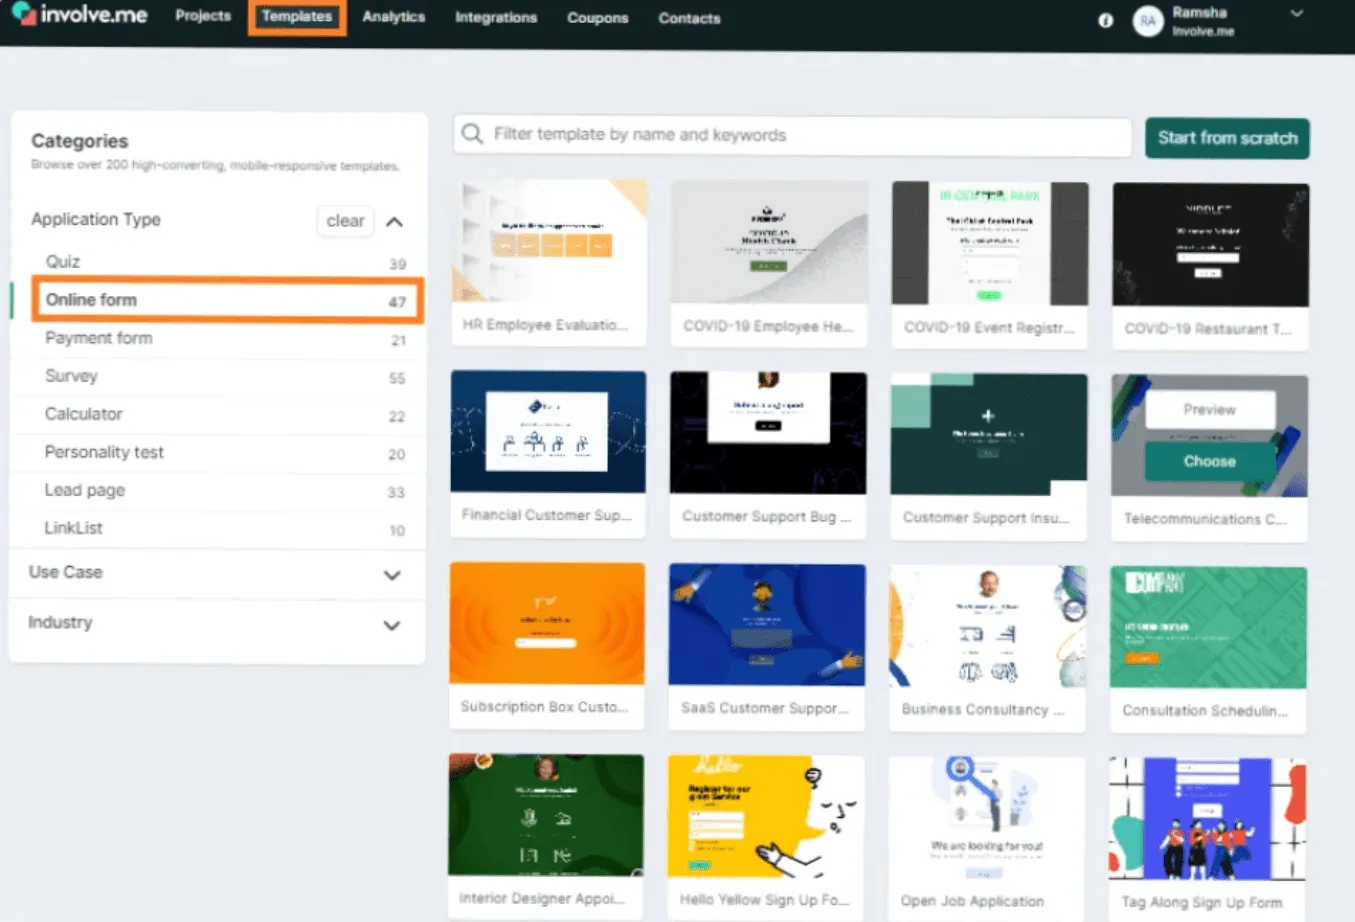Select Hello Yellow Sign Up template thumbnail
Viewport: 1355px width, 922px height.
point(766,816)
